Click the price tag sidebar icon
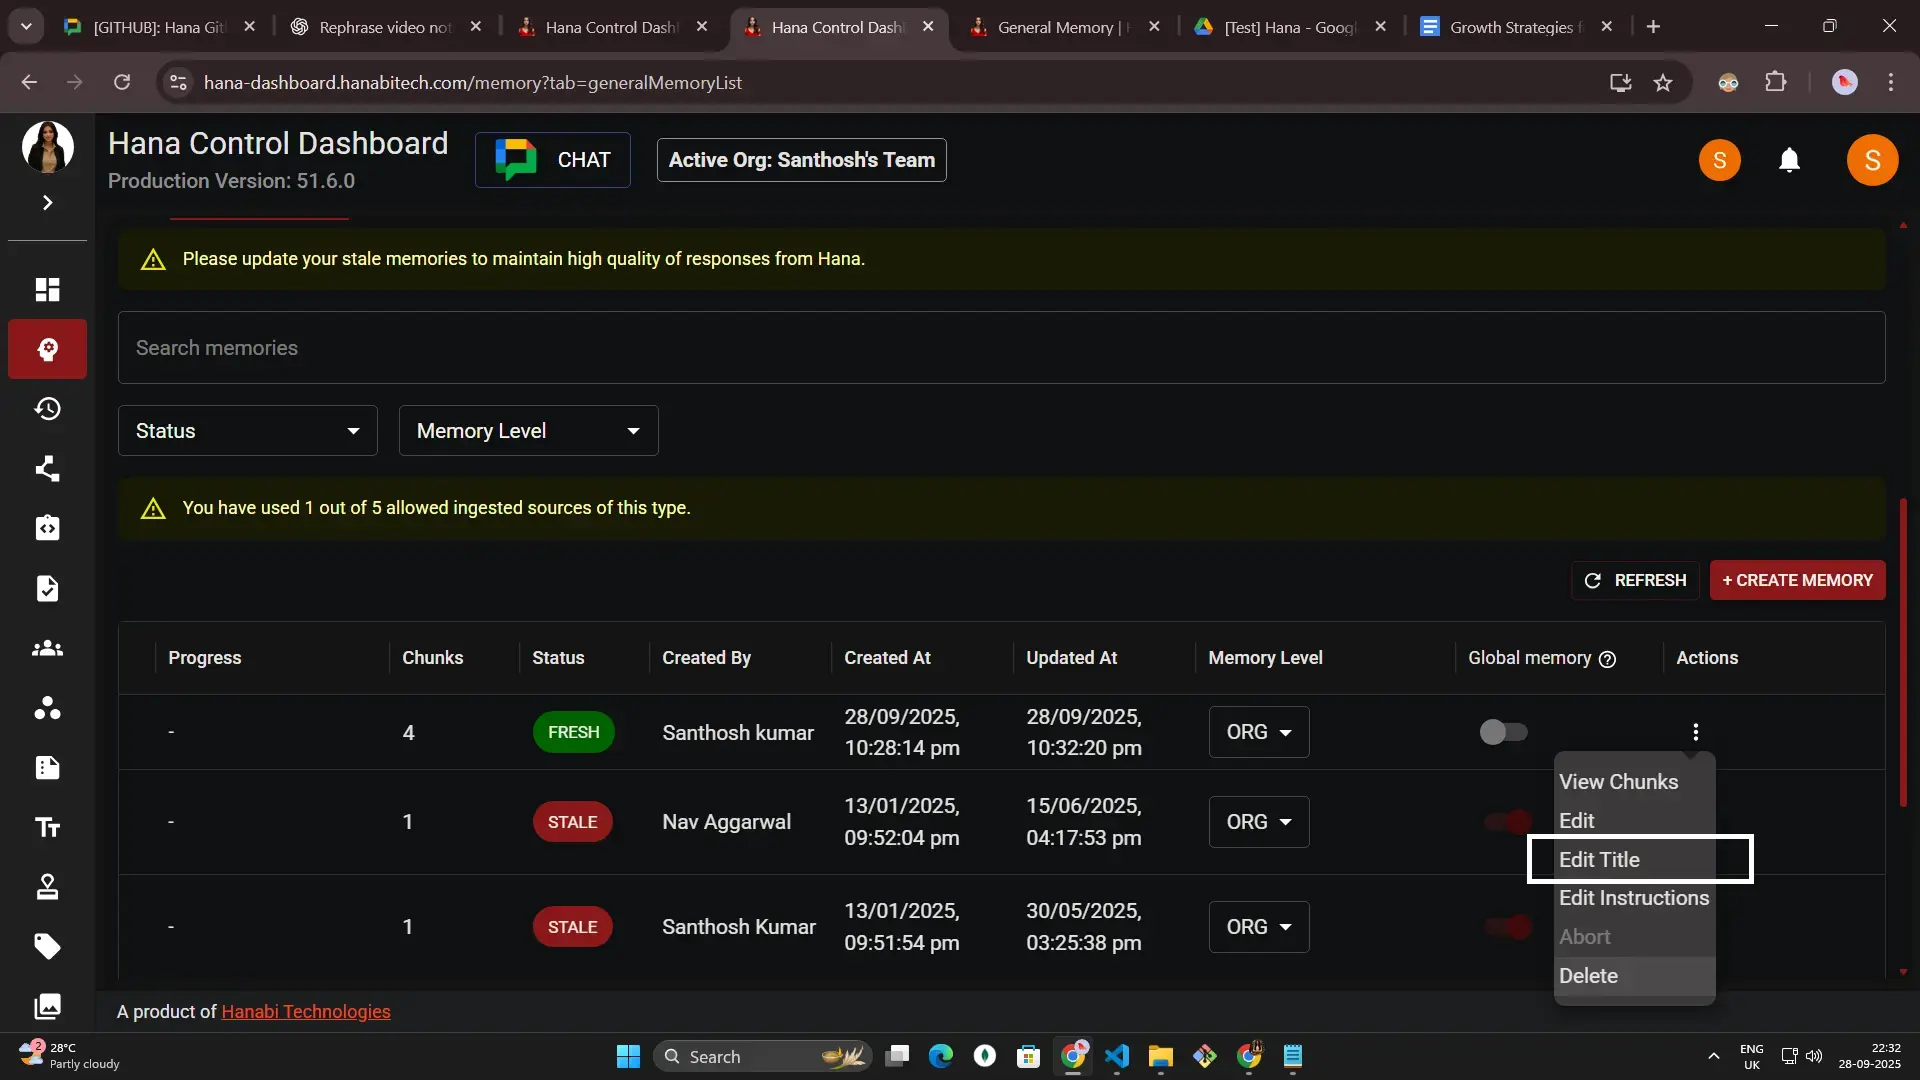This screenshot has width=1920, height=1080. pyautogui.click(x=47, y=946)
